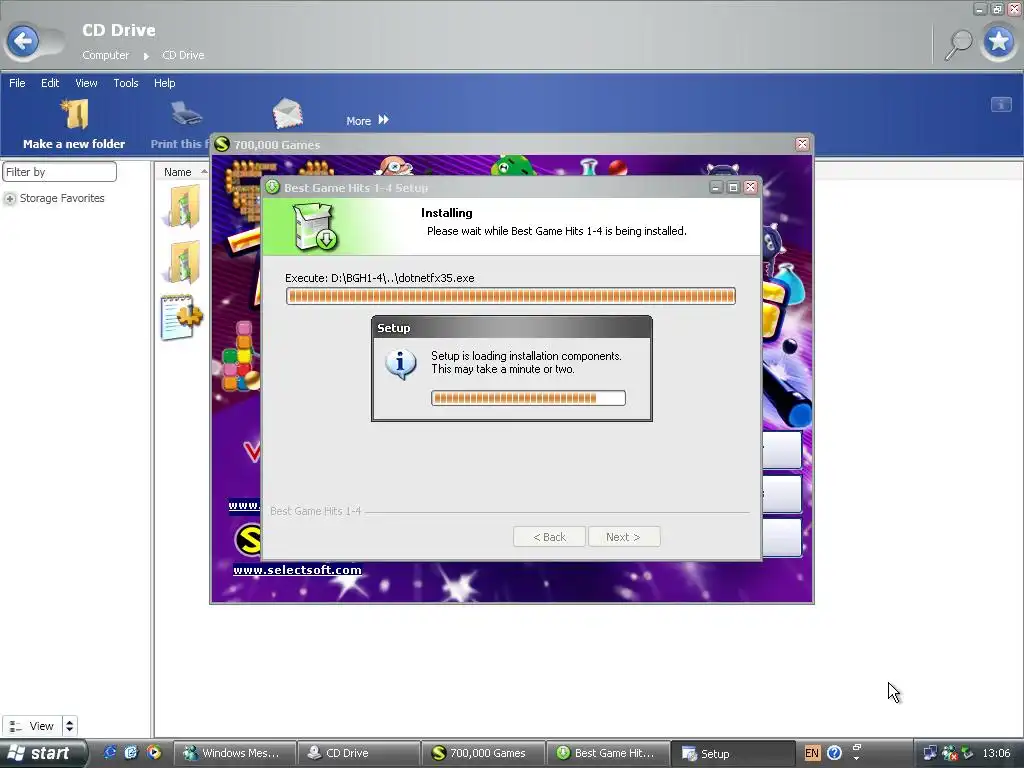
Task: Sort files by the Name column header
Action: click(x=178, y=172)
